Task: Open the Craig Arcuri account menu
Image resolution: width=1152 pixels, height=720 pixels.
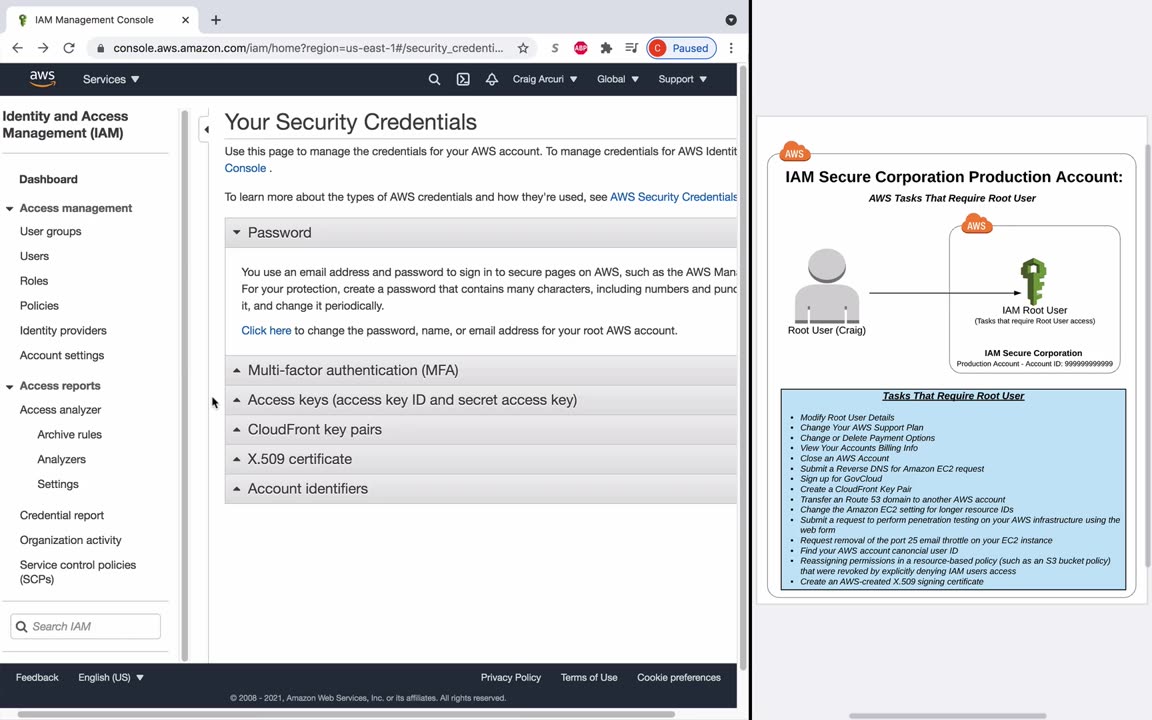Action: click(545, 79)
